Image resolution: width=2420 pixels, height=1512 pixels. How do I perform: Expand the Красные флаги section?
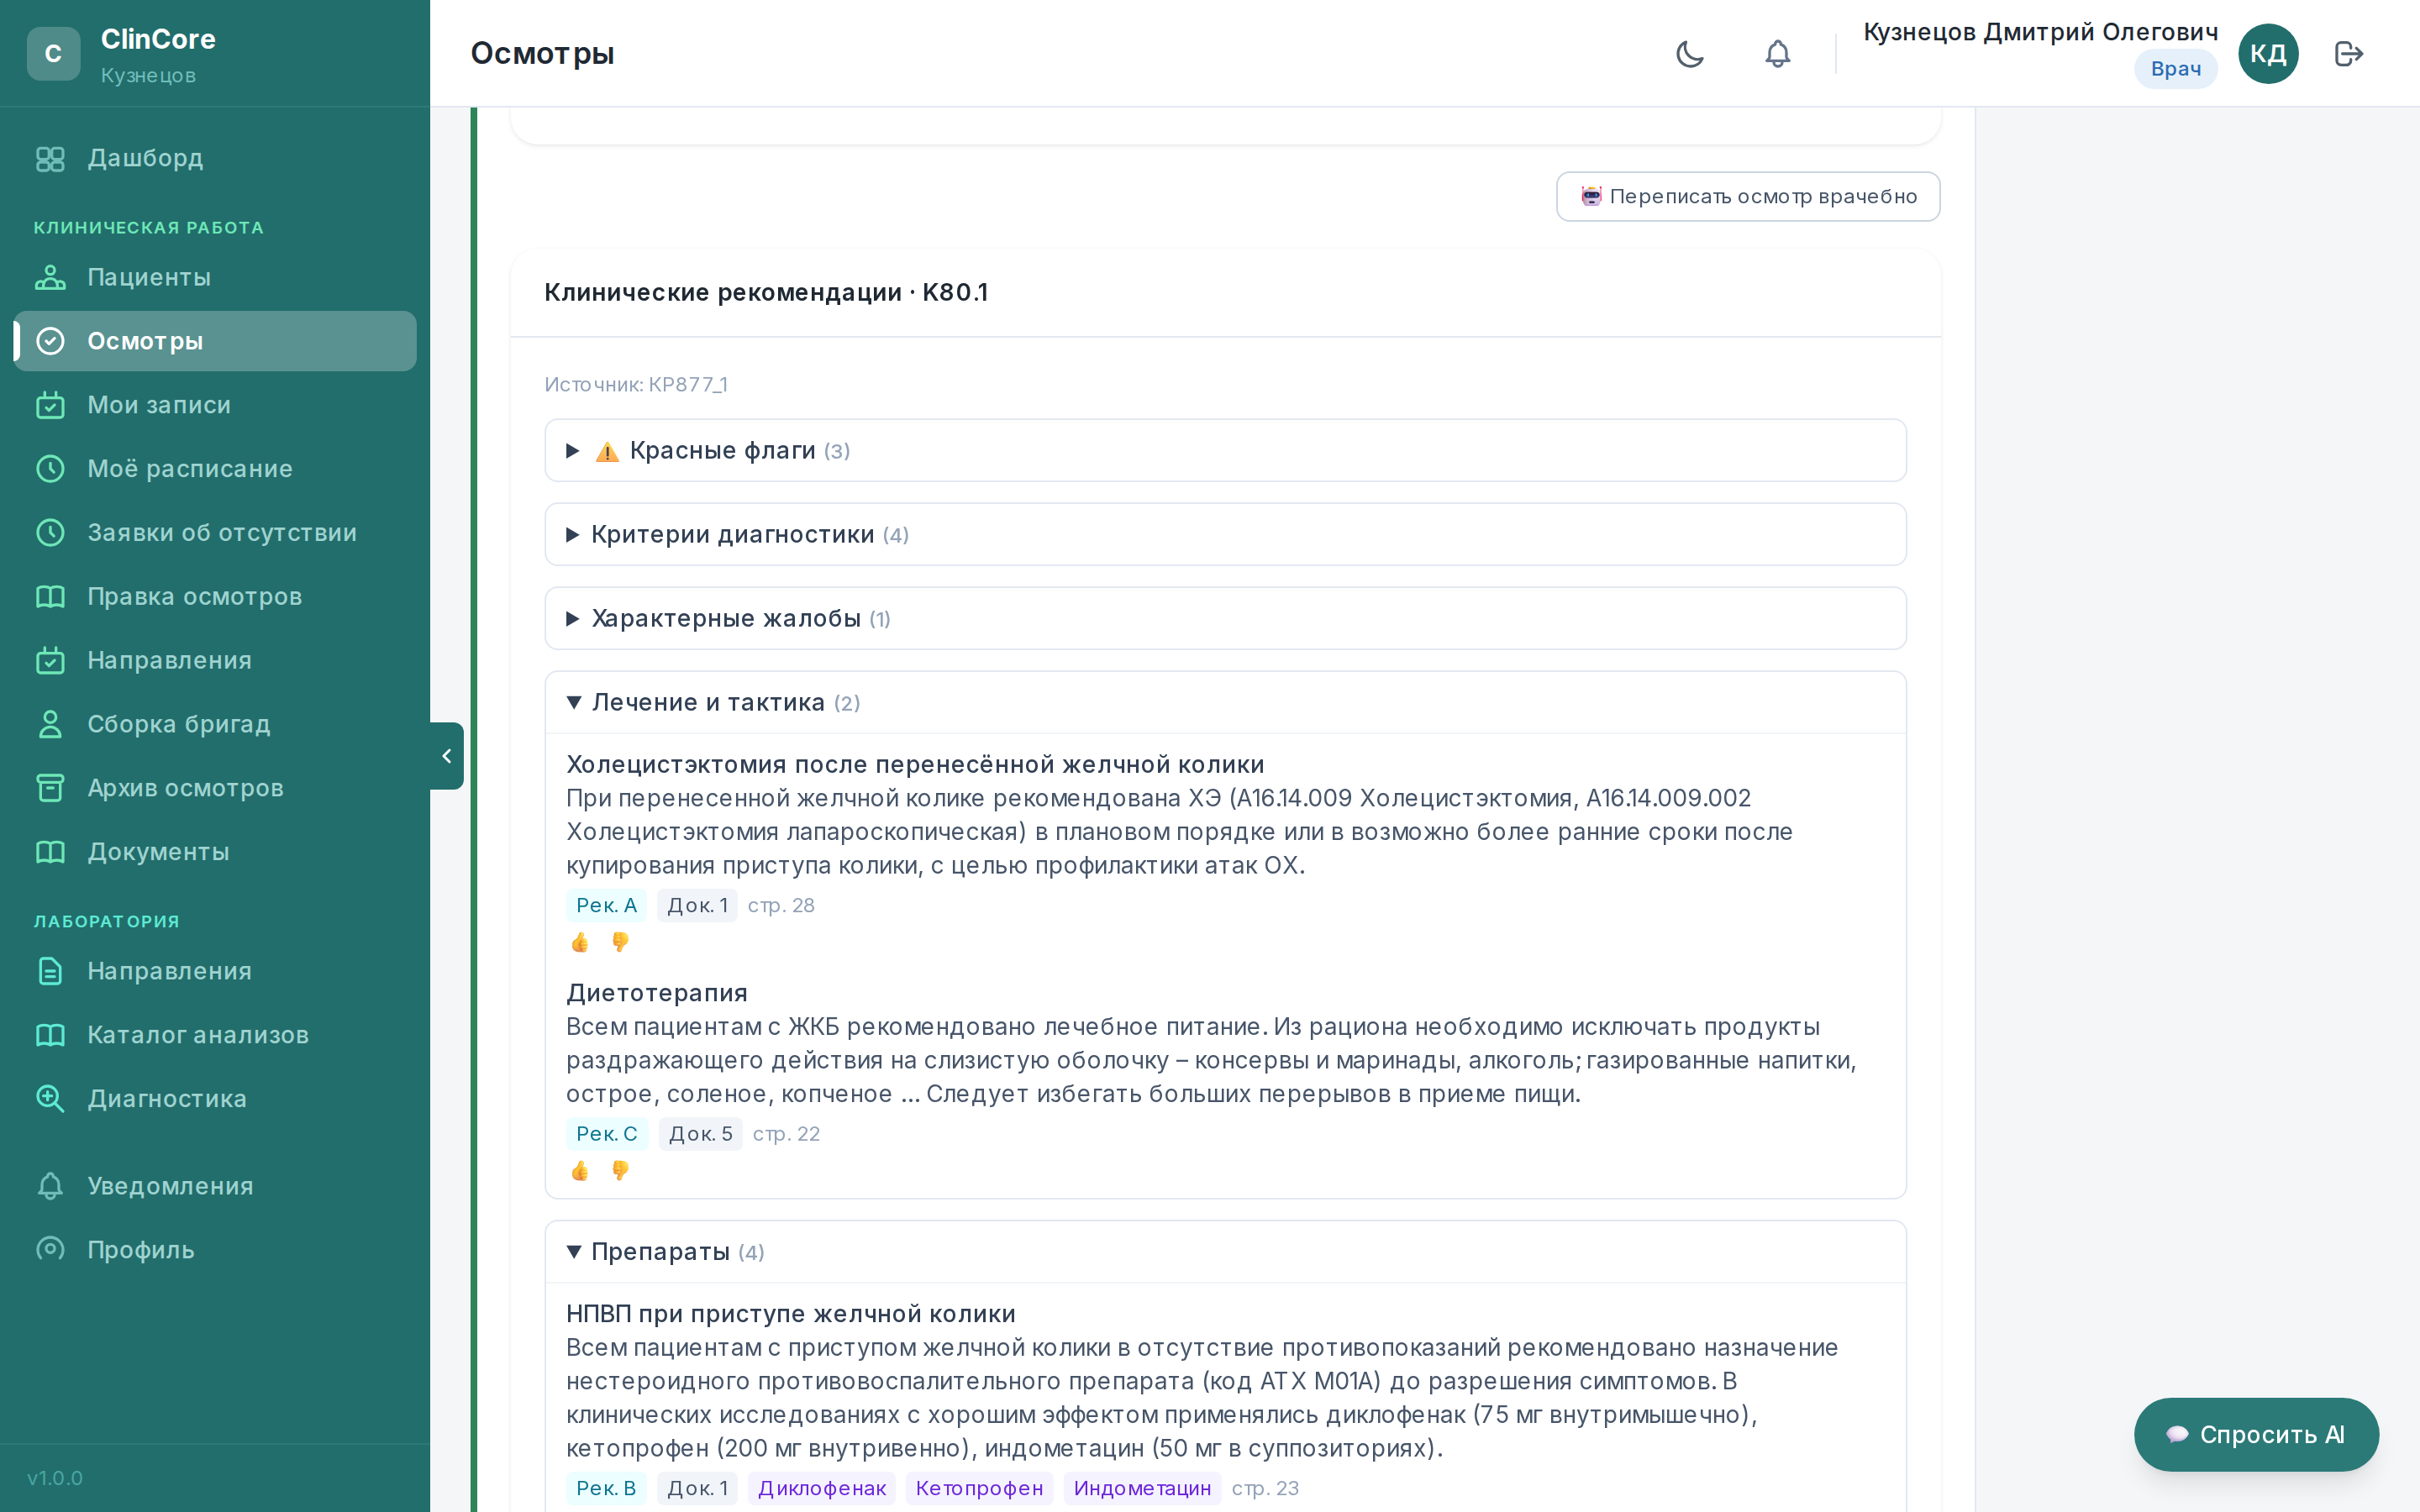pyautogui.click(x=1225, y=451)
